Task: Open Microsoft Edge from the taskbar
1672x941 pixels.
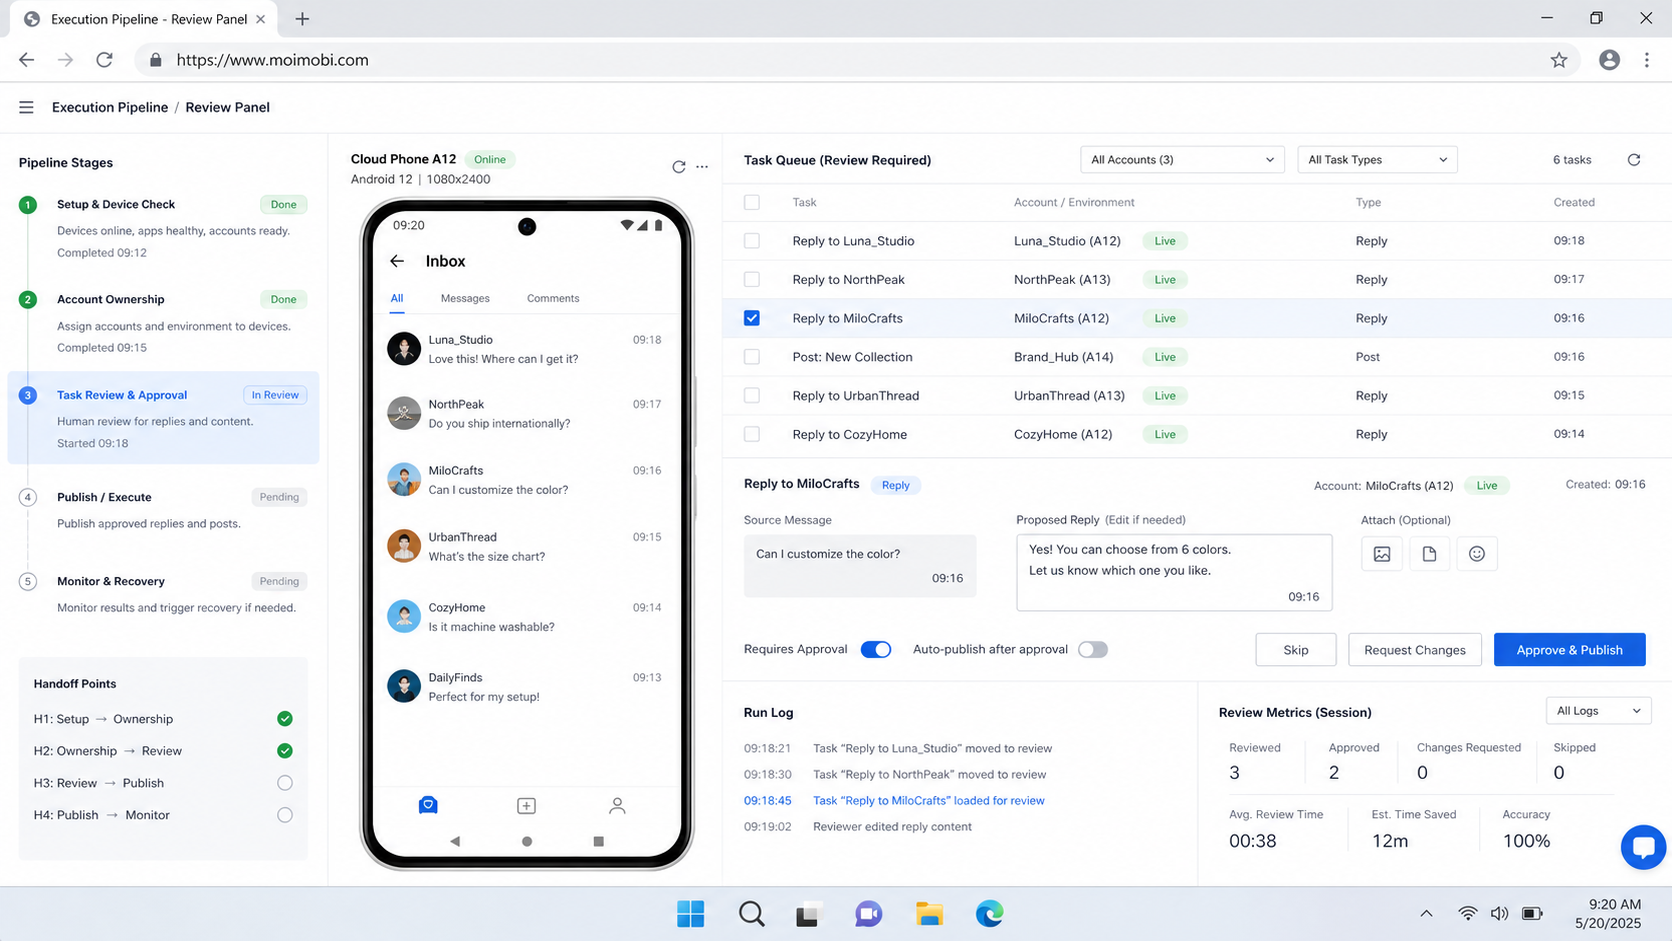Action: click(989, 913)
